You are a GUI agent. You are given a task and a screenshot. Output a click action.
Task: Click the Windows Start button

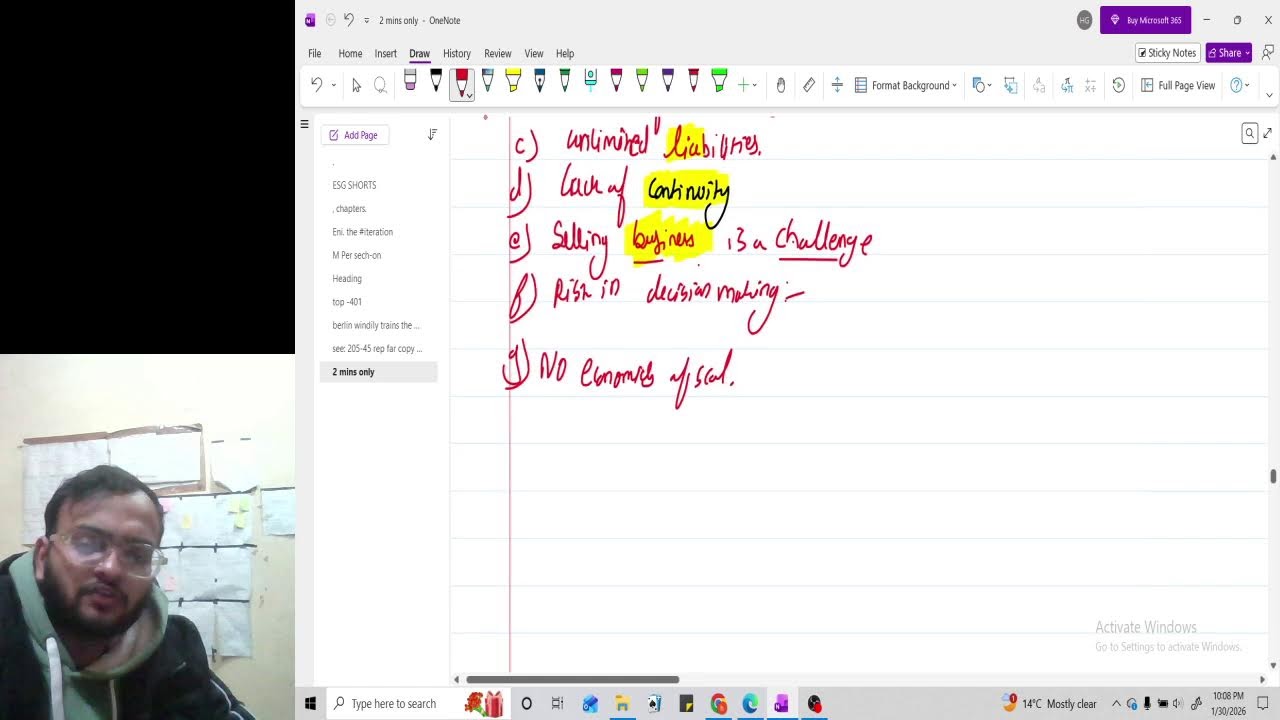click(310, 704)
